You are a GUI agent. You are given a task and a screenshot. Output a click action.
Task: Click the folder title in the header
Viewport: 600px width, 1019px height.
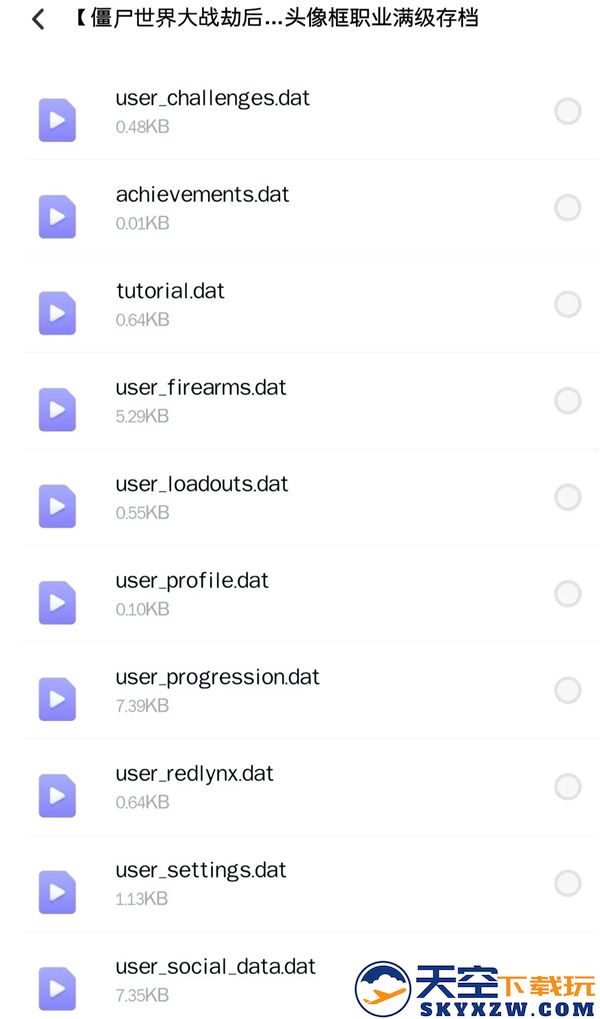276,18
